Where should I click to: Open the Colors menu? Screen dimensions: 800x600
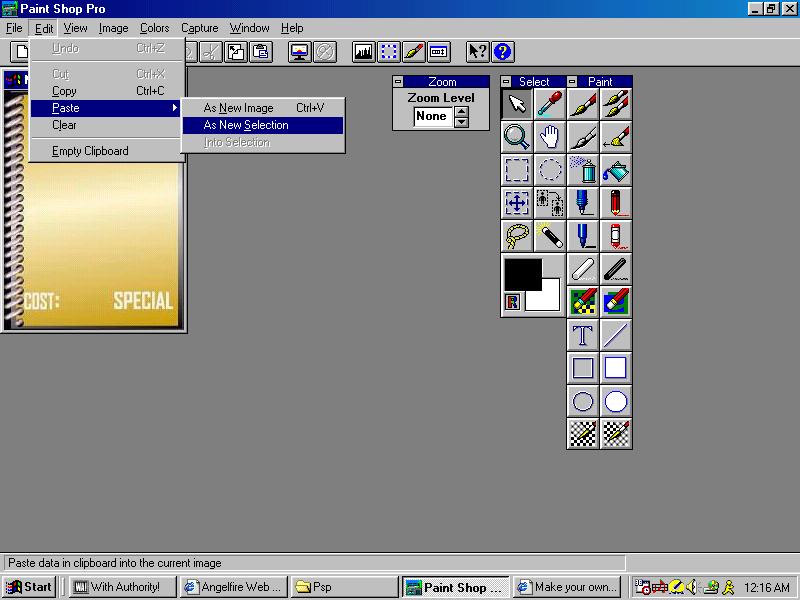(154, 28)
